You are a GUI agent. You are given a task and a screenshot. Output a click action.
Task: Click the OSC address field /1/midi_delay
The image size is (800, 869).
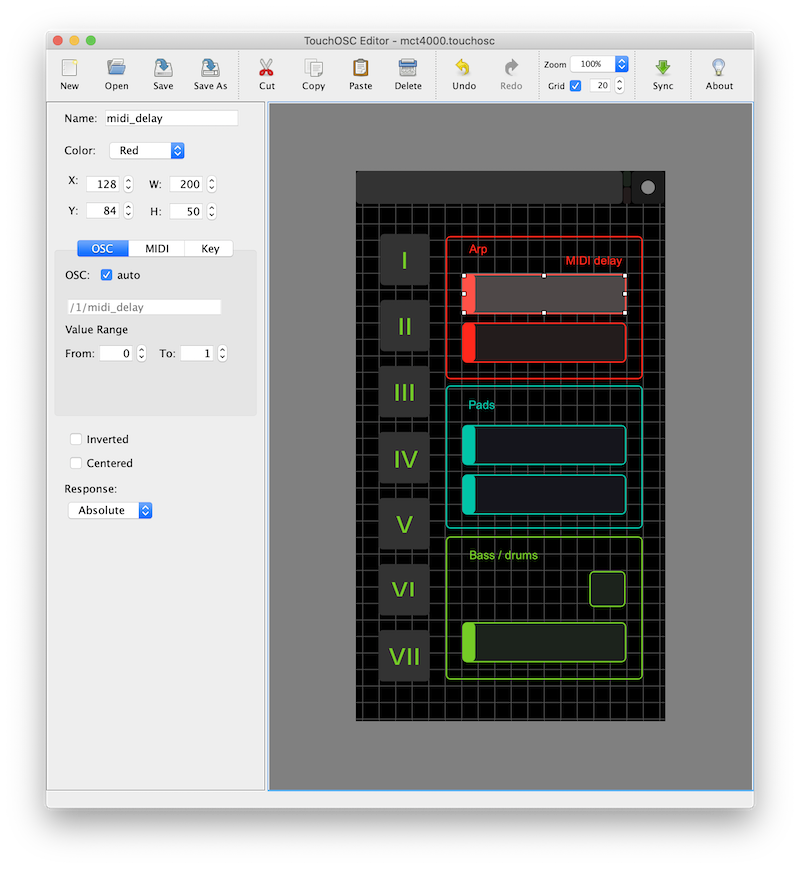[x=144, y=307]
